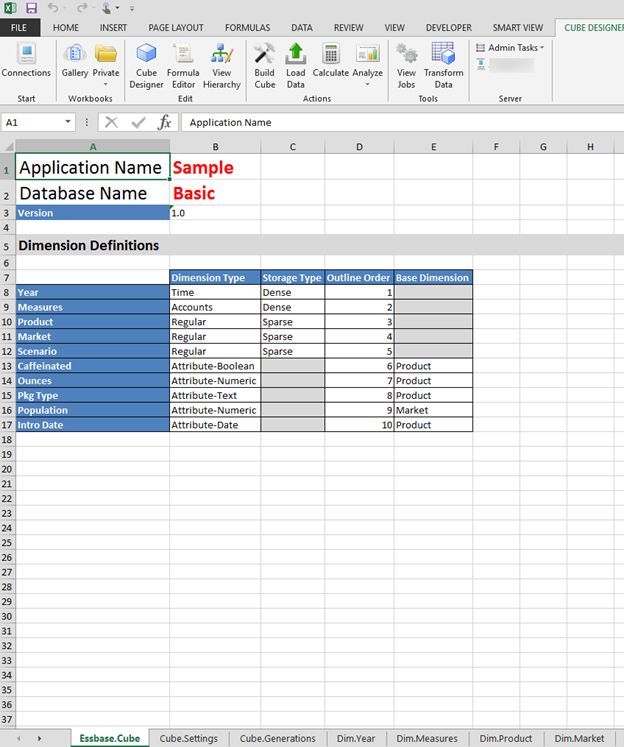Expand the Name Box dropdown arrow
Image resolution: width=624 pixels, height=747 pixels.
pyautogui.click(x=68, y=122)
